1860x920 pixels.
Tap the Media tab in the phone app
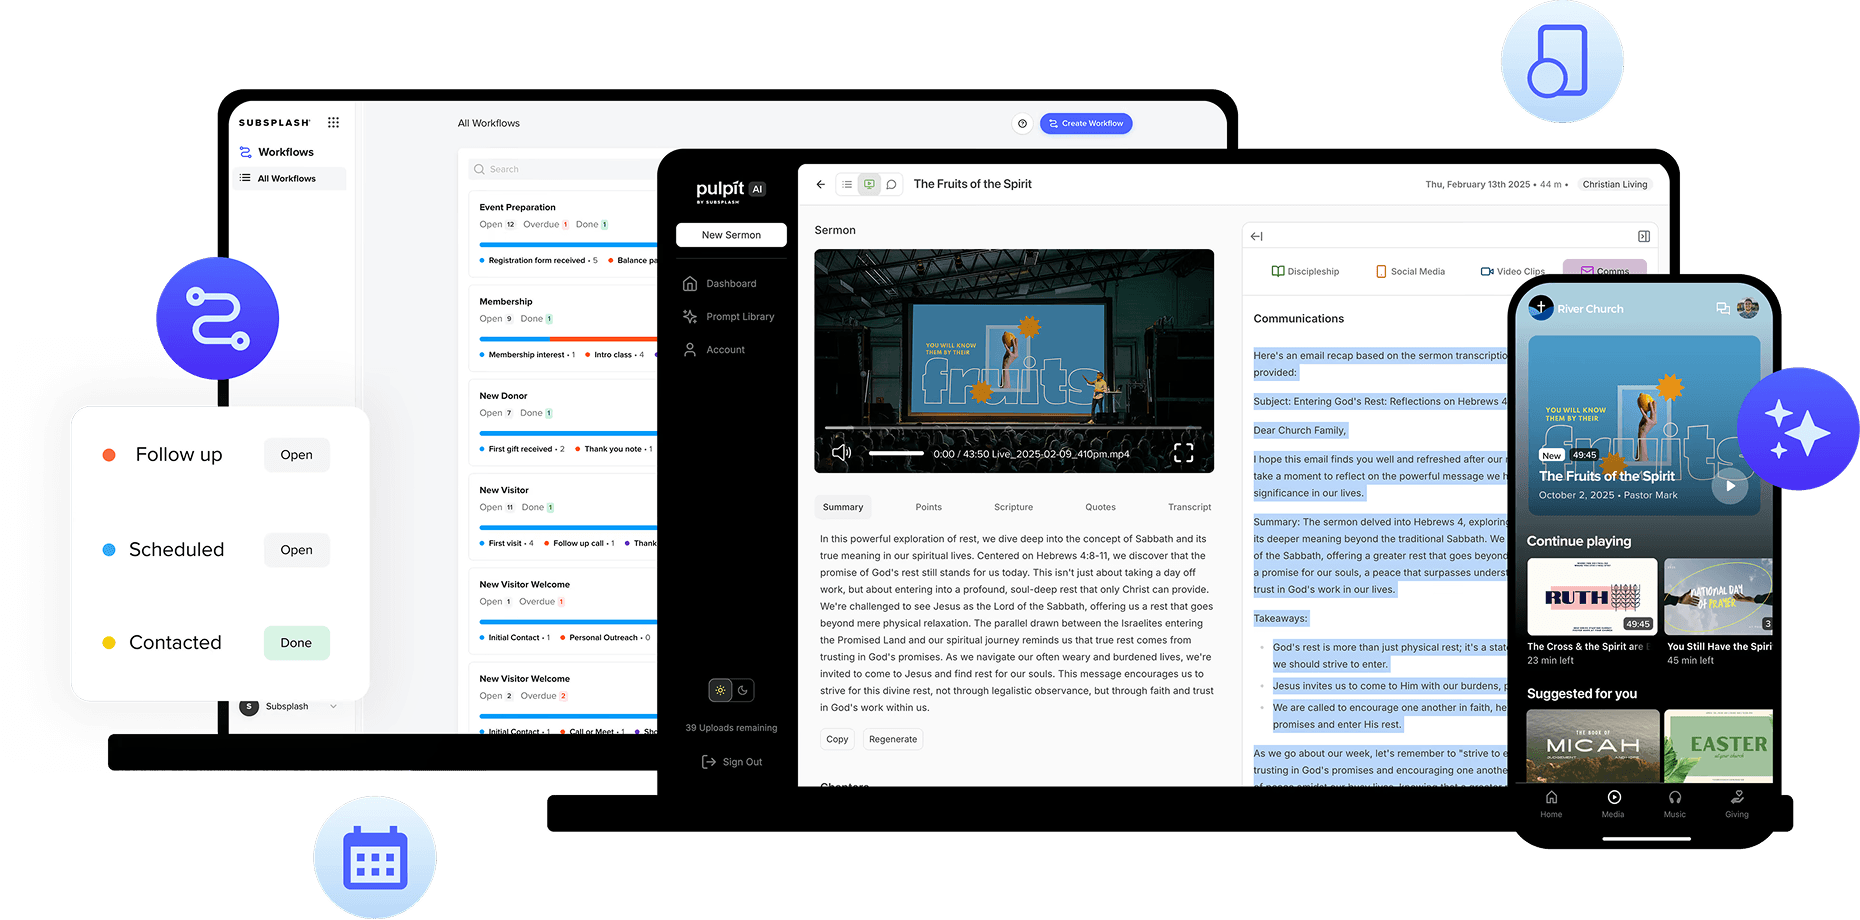pyautogui.click(x=1613, y=804)
